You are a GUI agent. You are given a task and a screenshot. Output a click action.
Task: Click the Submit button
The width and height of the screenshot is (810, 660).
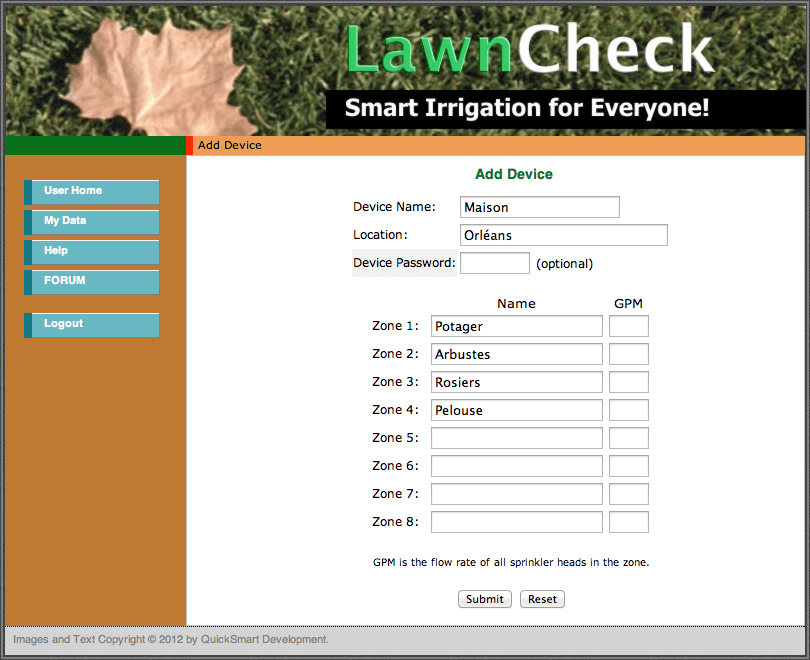point(485,599)
